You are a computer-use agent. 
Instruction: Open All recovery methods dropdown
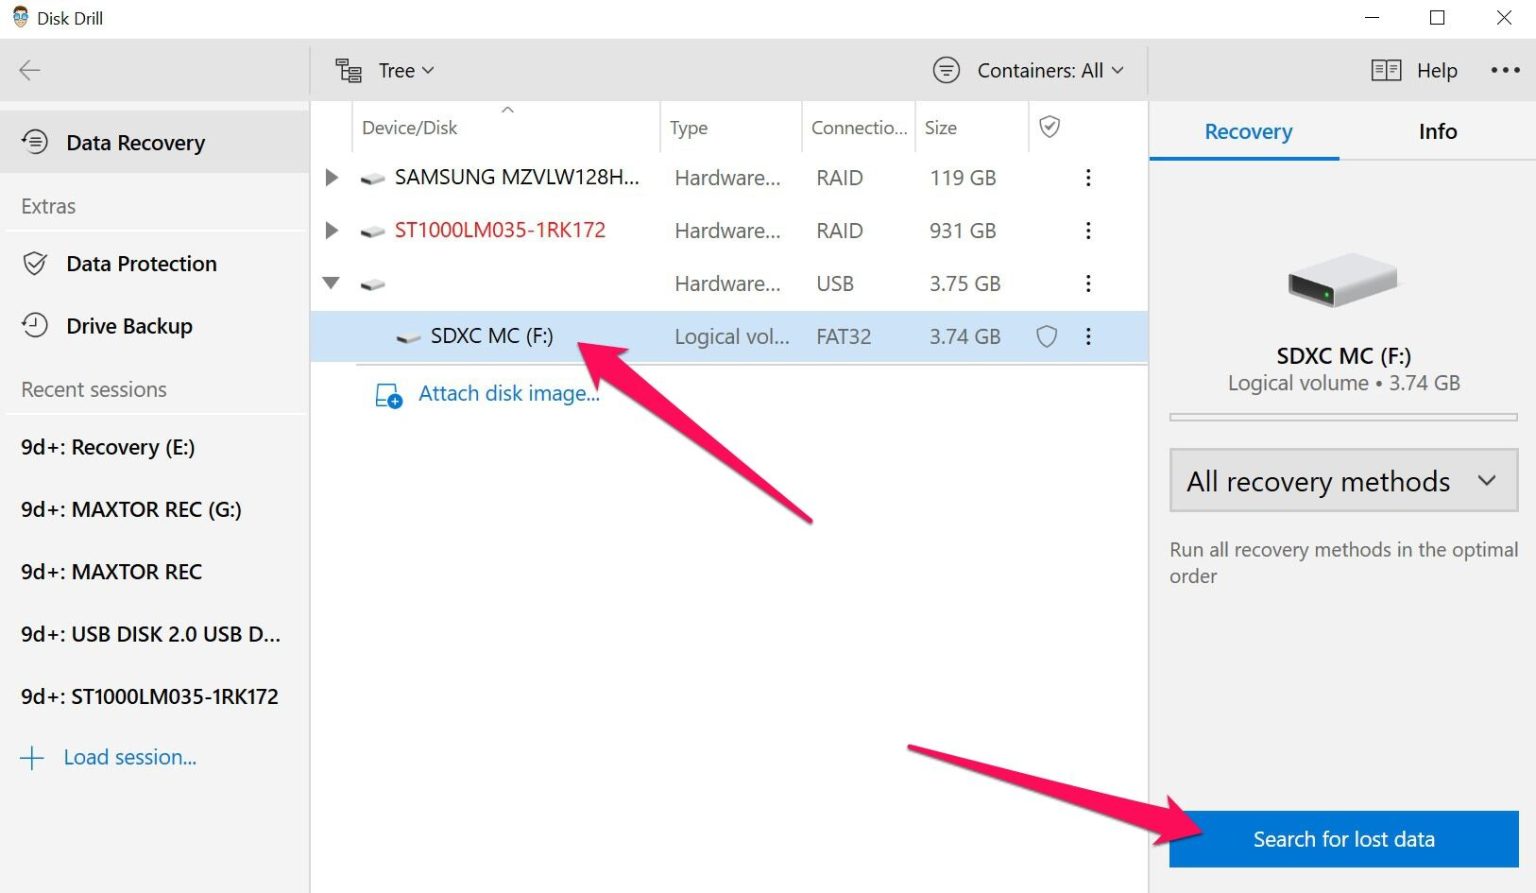click(1343, 482)
